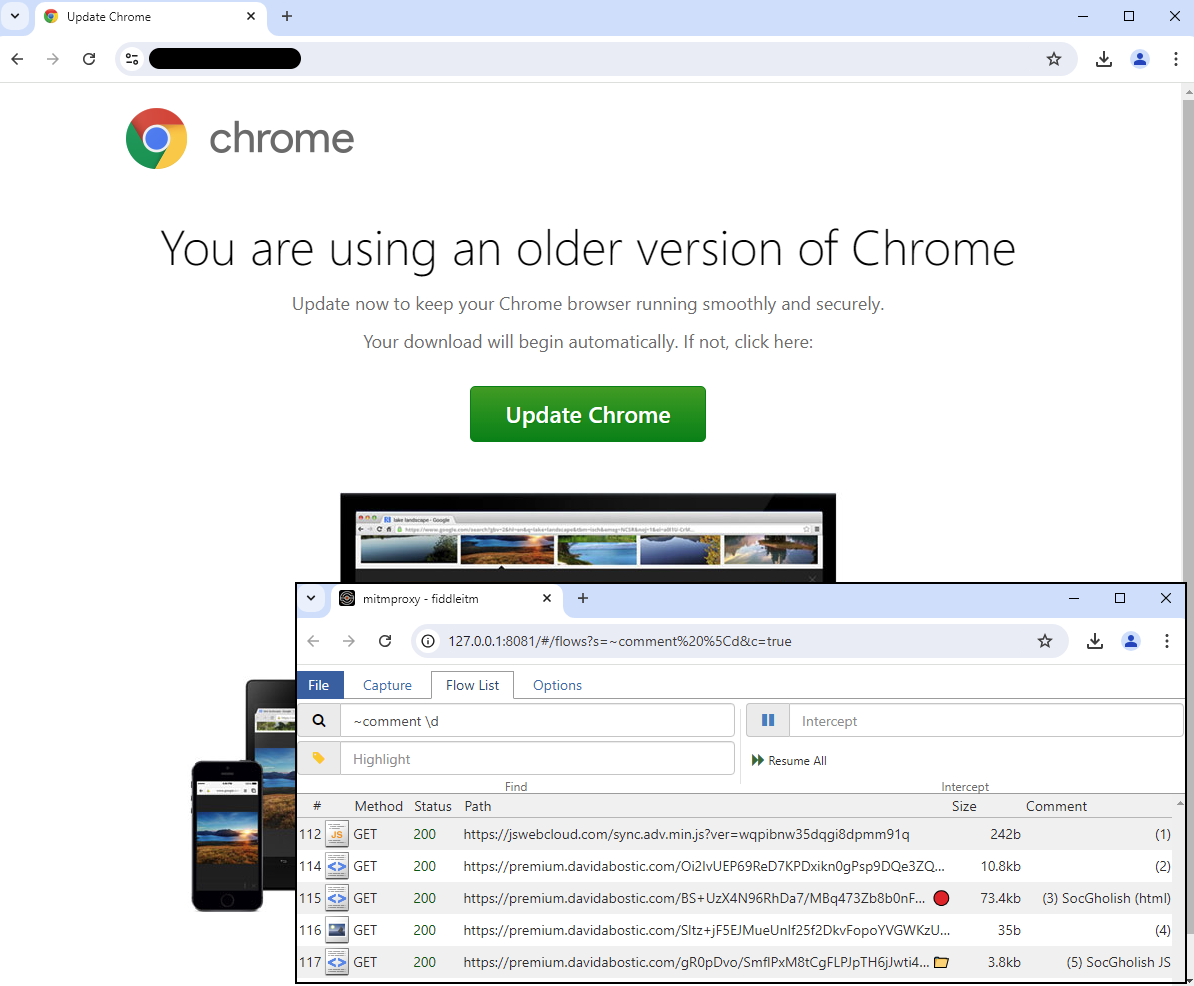The height and width of the screenshot is (986, 1194).
Task: Sort flows by Size column
Action: 964,806
